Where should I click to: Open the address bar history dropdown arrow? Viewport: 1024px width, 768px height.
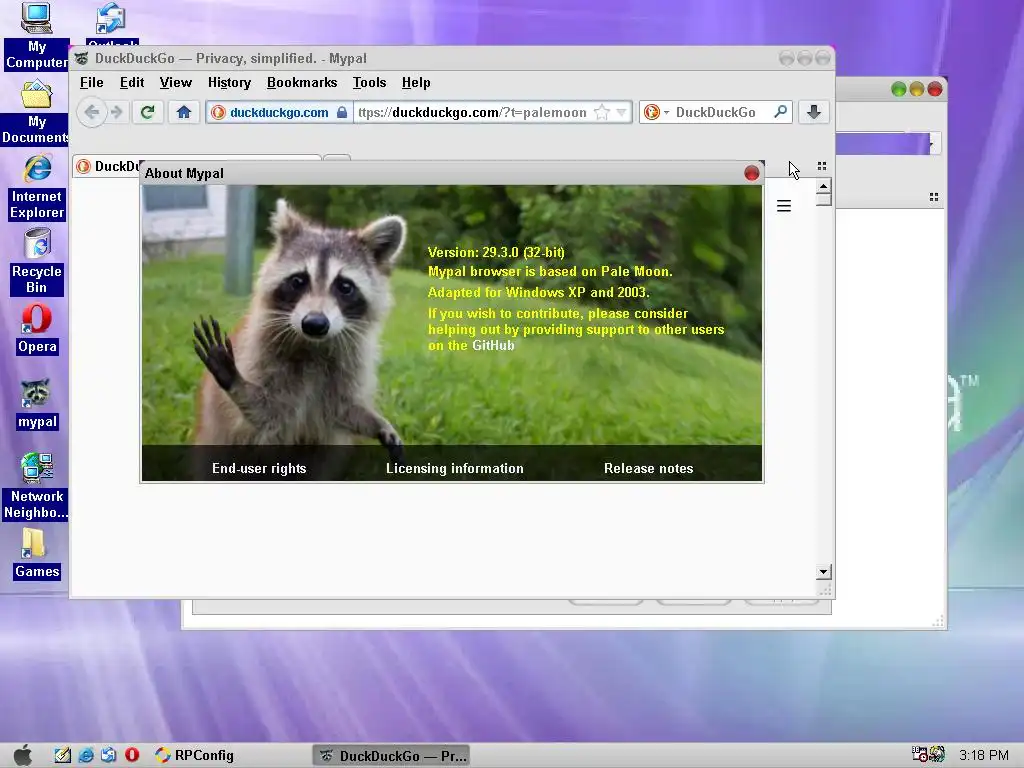pos(621,112)
